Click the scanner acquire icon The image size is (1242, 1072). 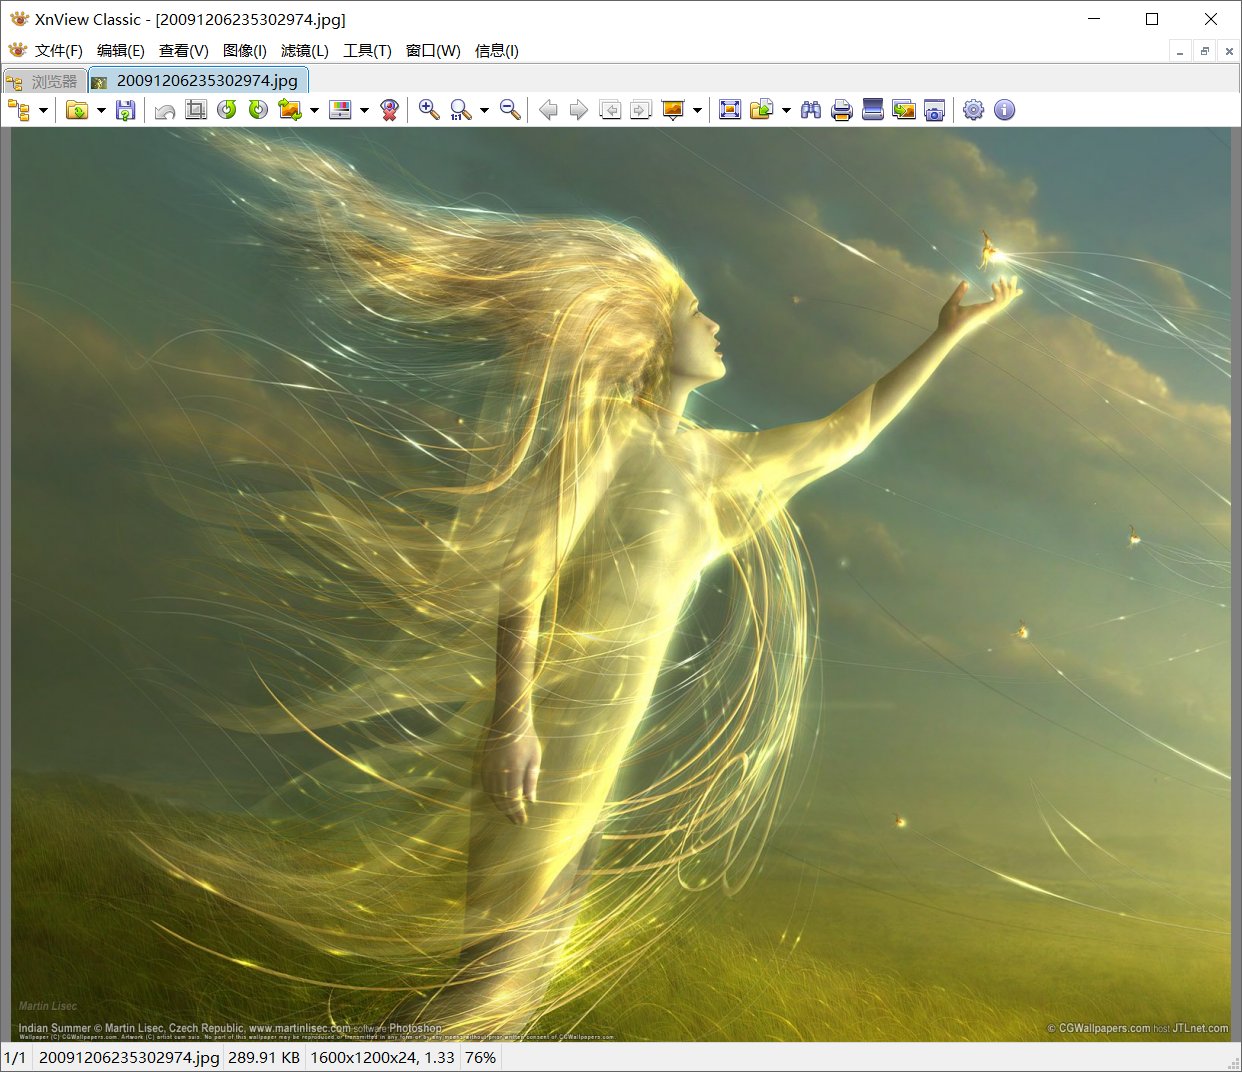pos(873,110)
